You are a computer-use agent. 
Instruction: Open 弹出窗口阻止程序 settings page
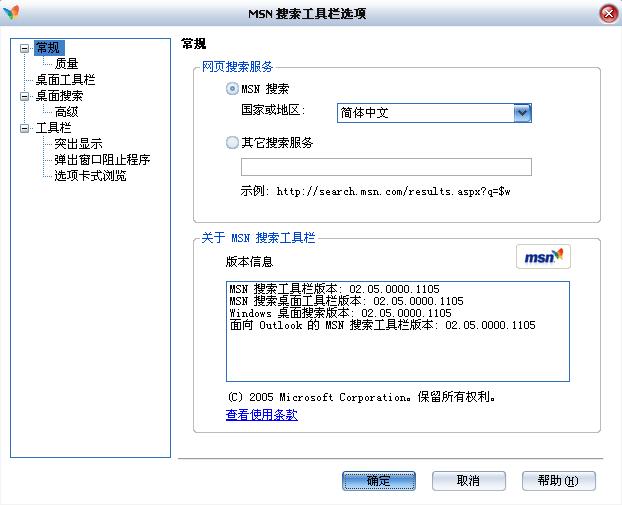coord(102,159)
